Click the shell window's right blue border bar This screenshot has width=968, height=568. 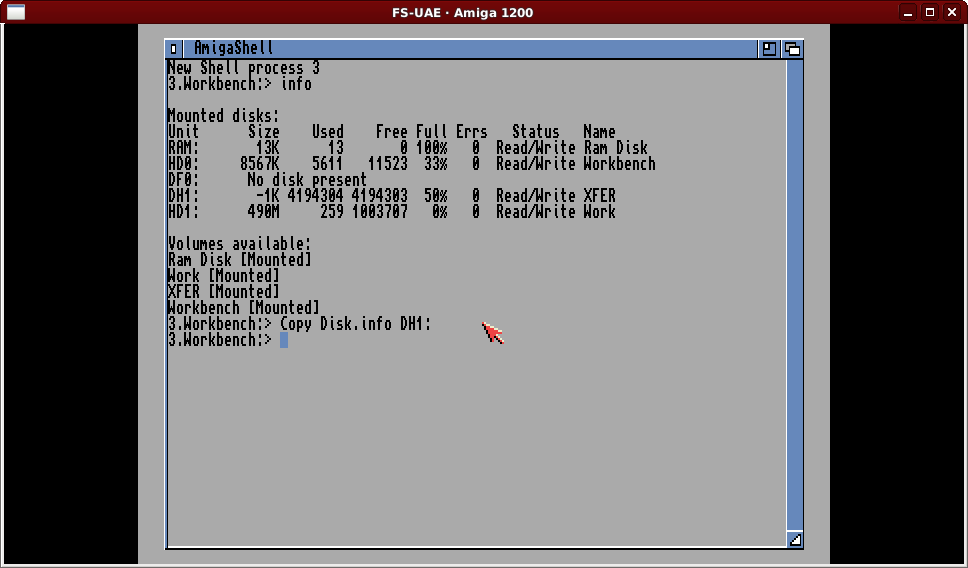tap(795, 300)
